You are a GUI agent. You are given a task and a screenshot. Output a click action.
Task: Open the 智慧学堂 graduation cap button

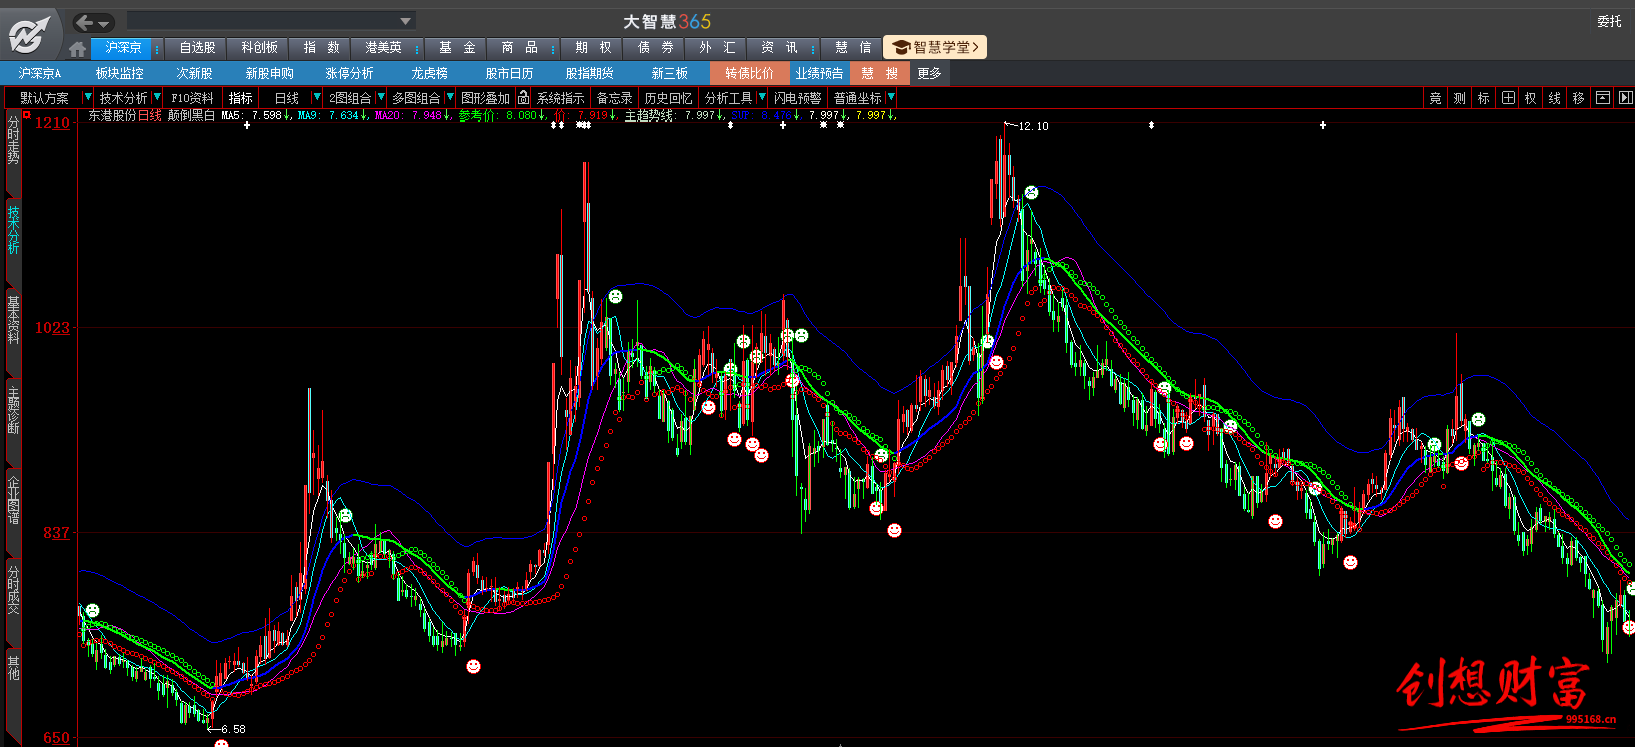point(935,47)
